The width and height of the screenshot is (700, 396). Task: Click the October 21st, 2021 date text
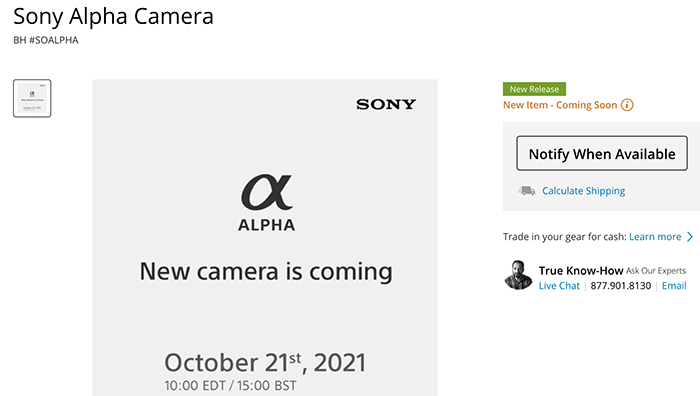[265, 362]
